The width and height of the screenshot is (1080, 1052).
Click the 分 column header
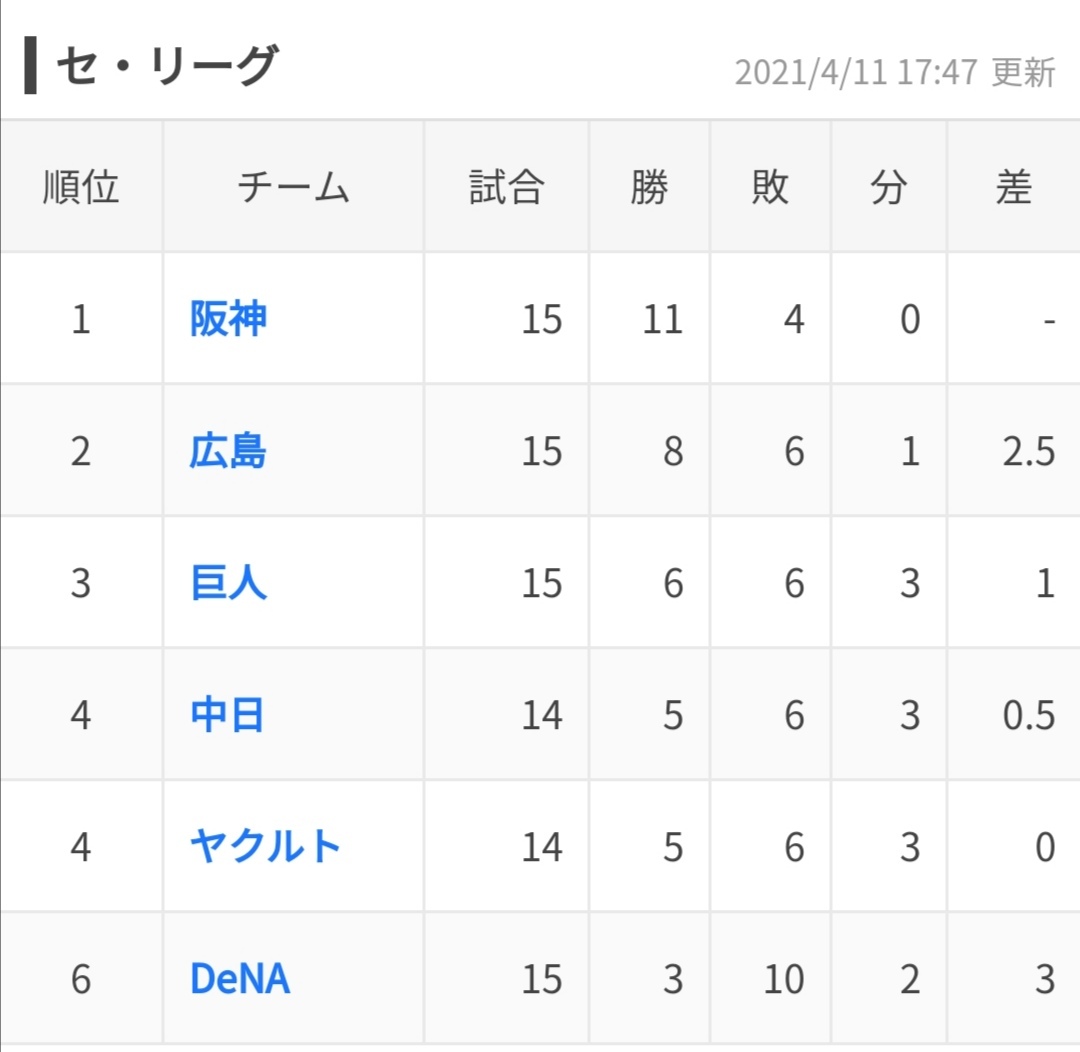(x=888, y=187)
